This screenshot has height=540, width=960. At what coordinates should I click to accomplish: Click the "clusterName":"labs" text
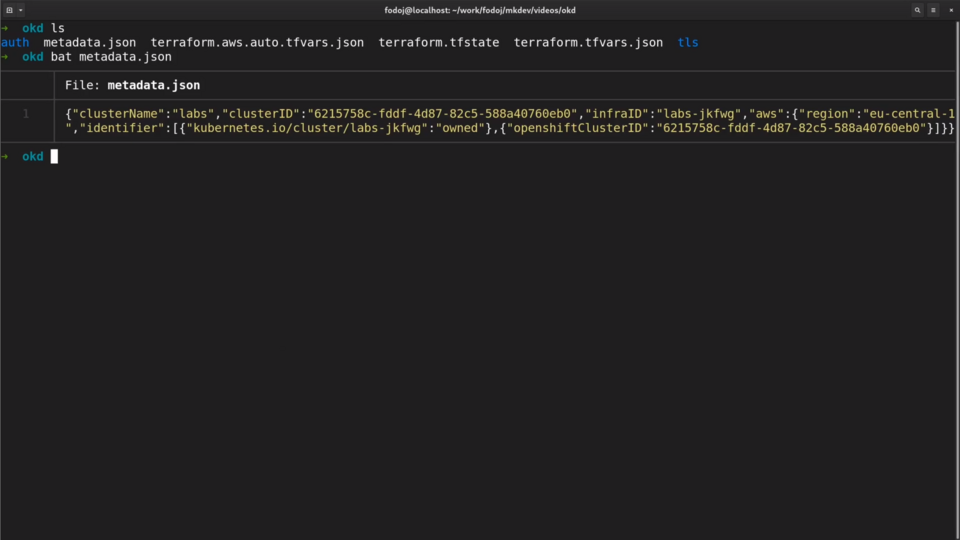[x=143, y=114]
